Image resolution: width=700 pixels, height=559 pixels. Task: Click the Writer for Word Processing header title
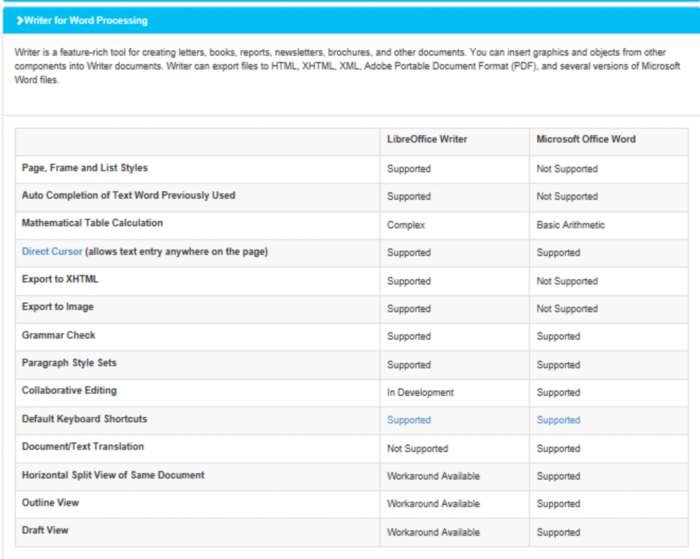click(x=87, y=20)
